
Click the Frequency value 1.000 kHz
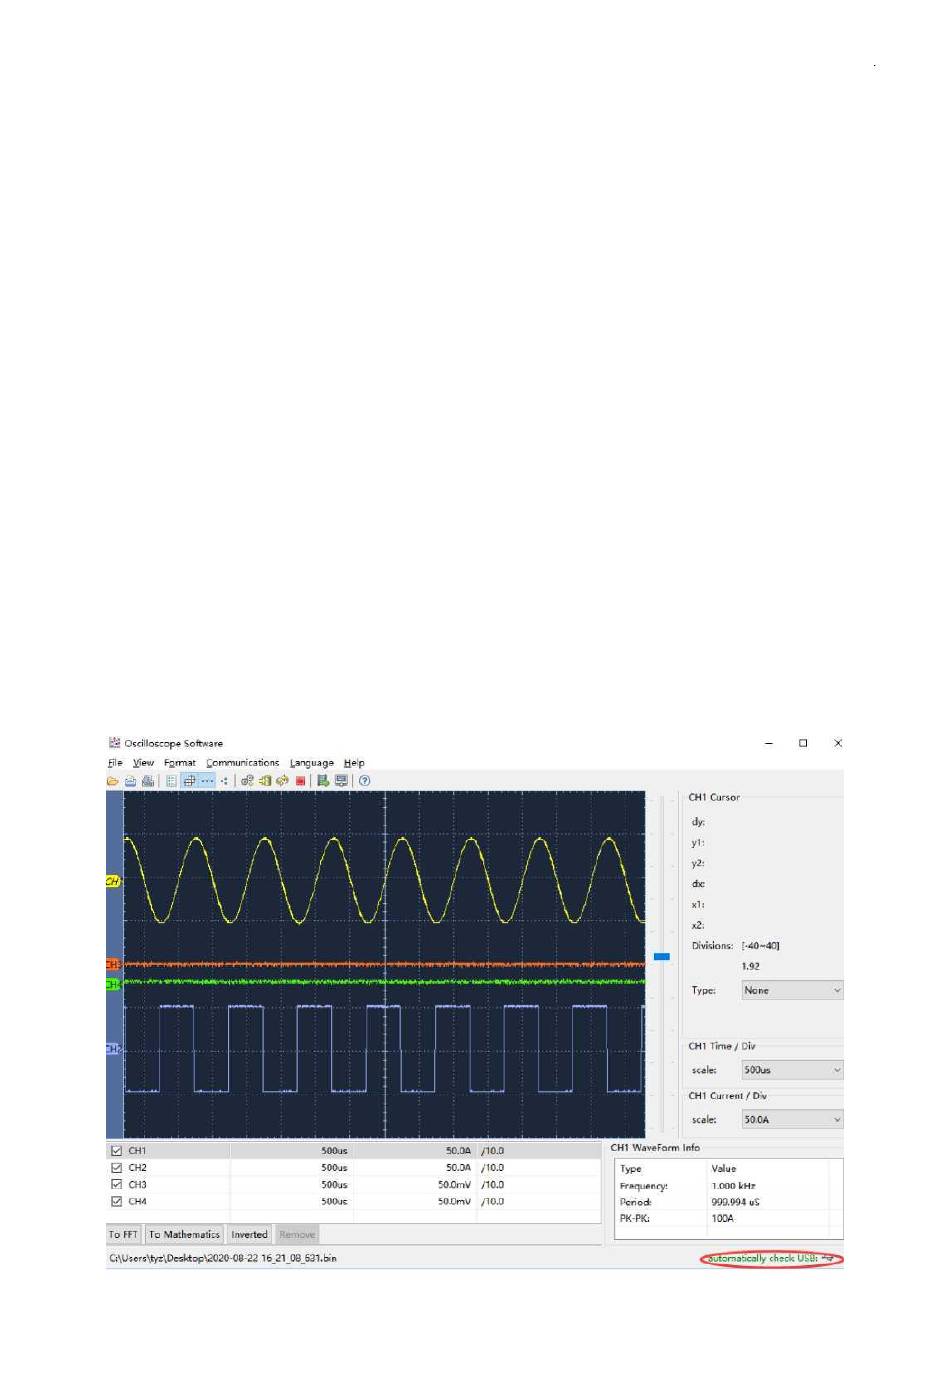(733, 1186)
